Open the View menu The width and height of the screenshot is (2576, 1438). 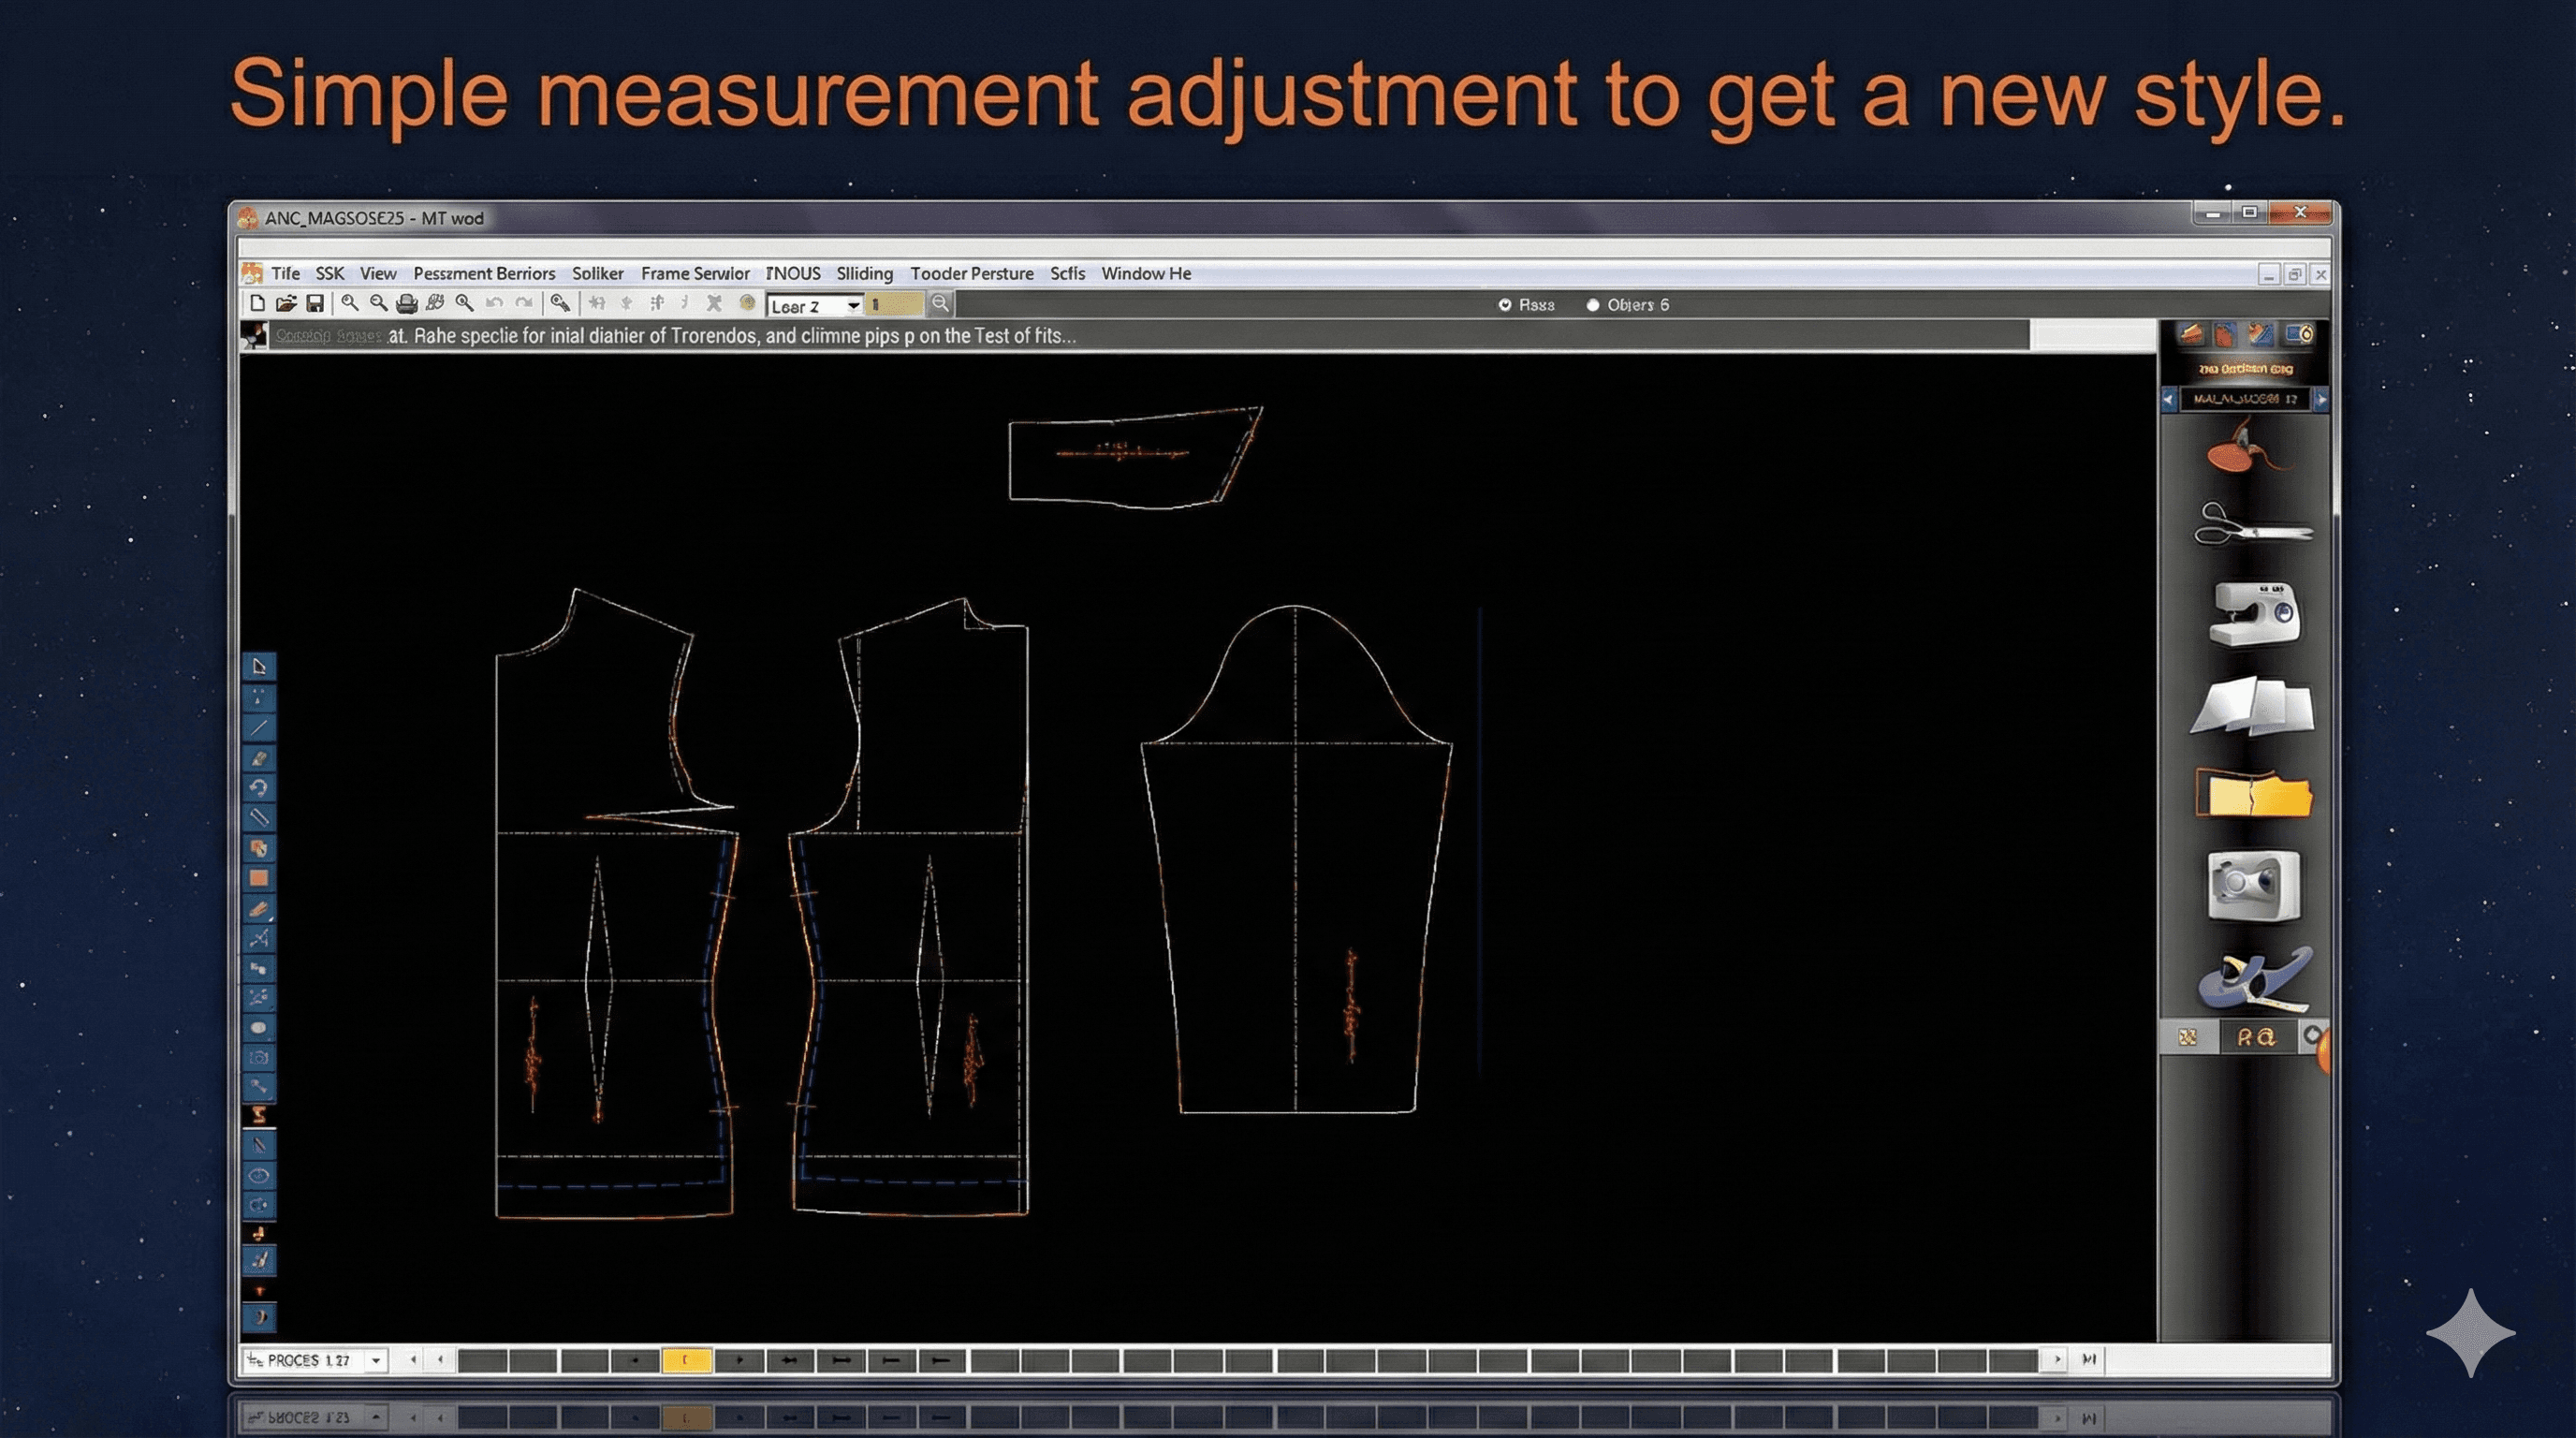tap(378, 273)
